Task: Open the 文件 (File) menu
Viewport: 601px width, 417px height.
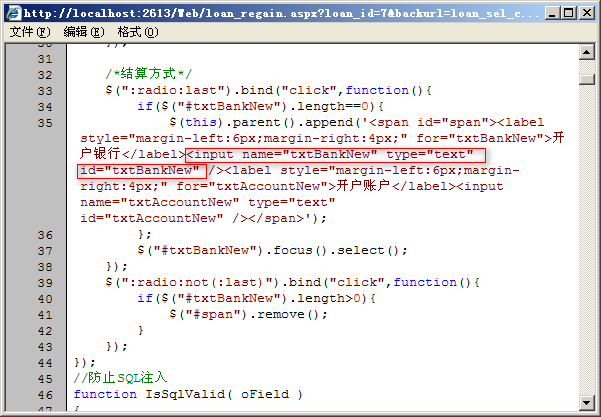Action: coord(29,32)
